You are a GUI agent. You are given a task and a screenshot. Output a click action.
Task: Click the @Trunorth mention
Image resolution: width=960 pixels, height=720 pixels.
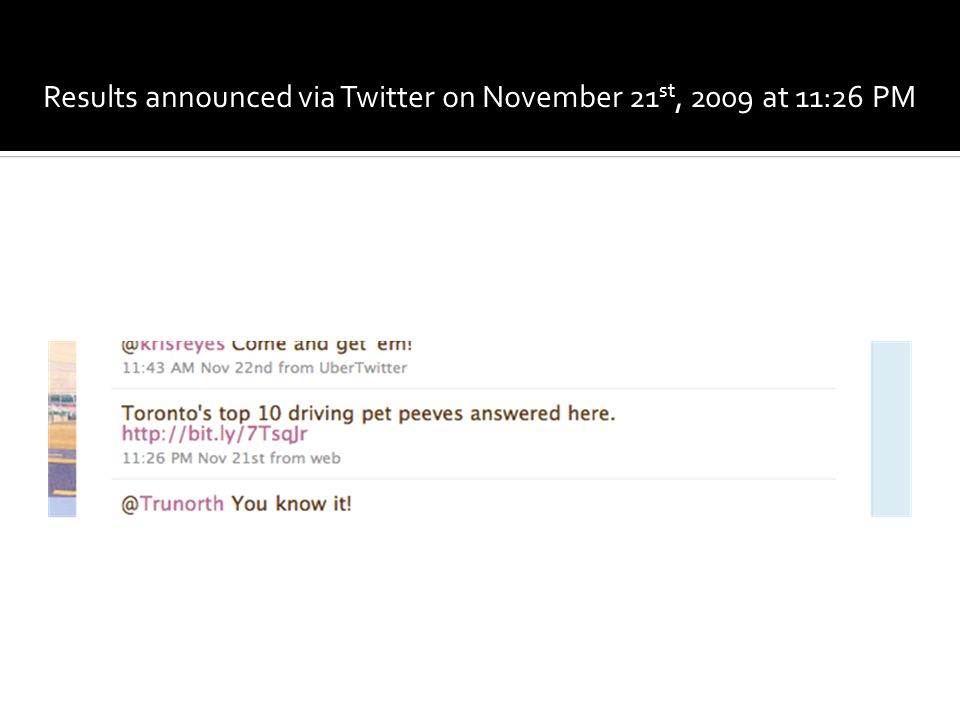pos(173,504)
